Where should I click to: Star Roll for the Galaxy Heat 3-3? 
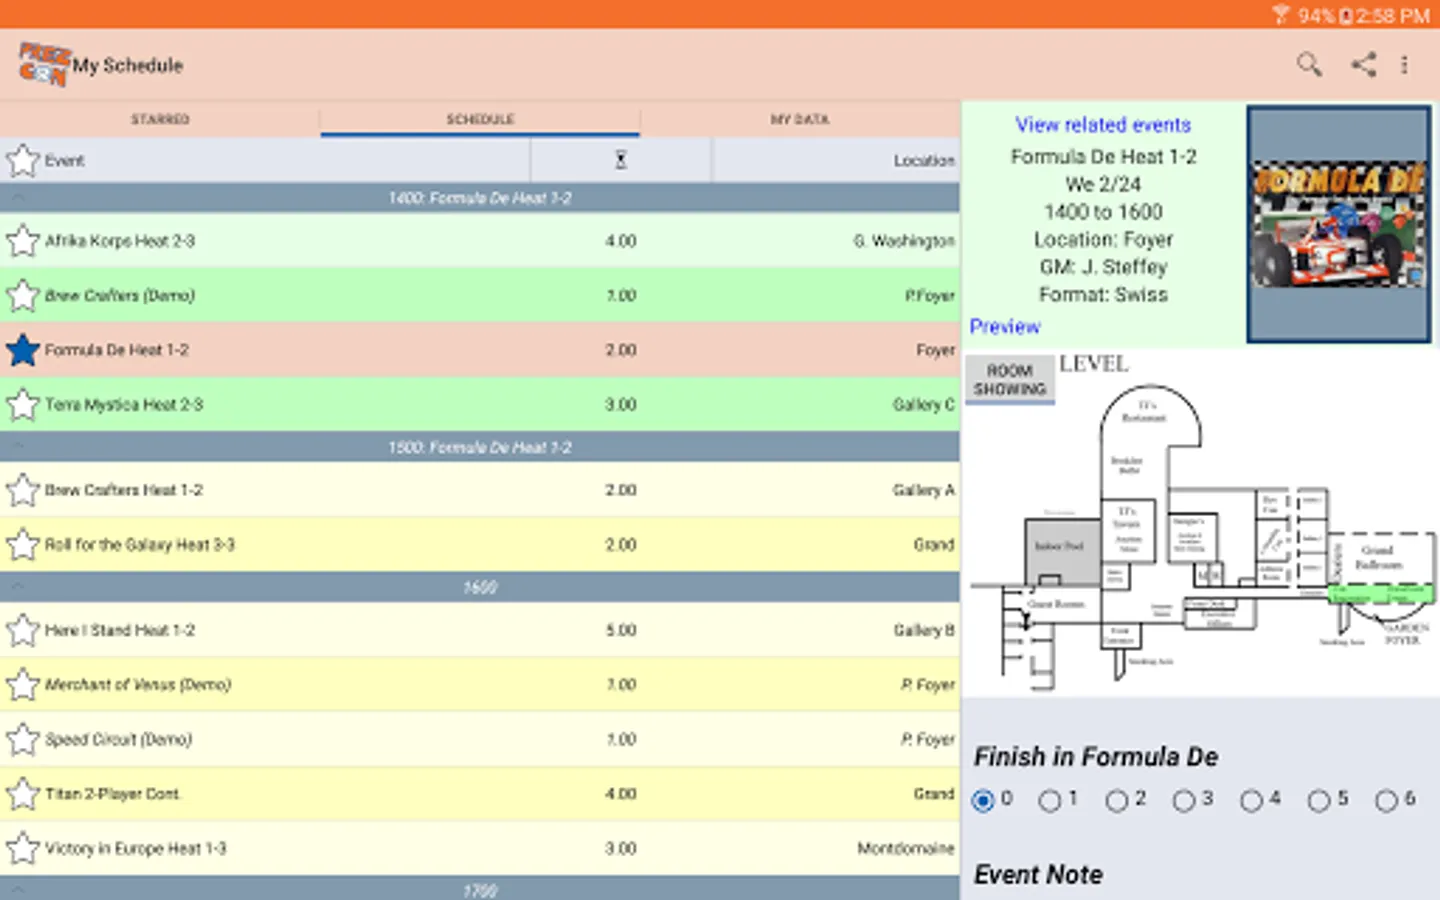pyautogui.click(x=22, y=545)
